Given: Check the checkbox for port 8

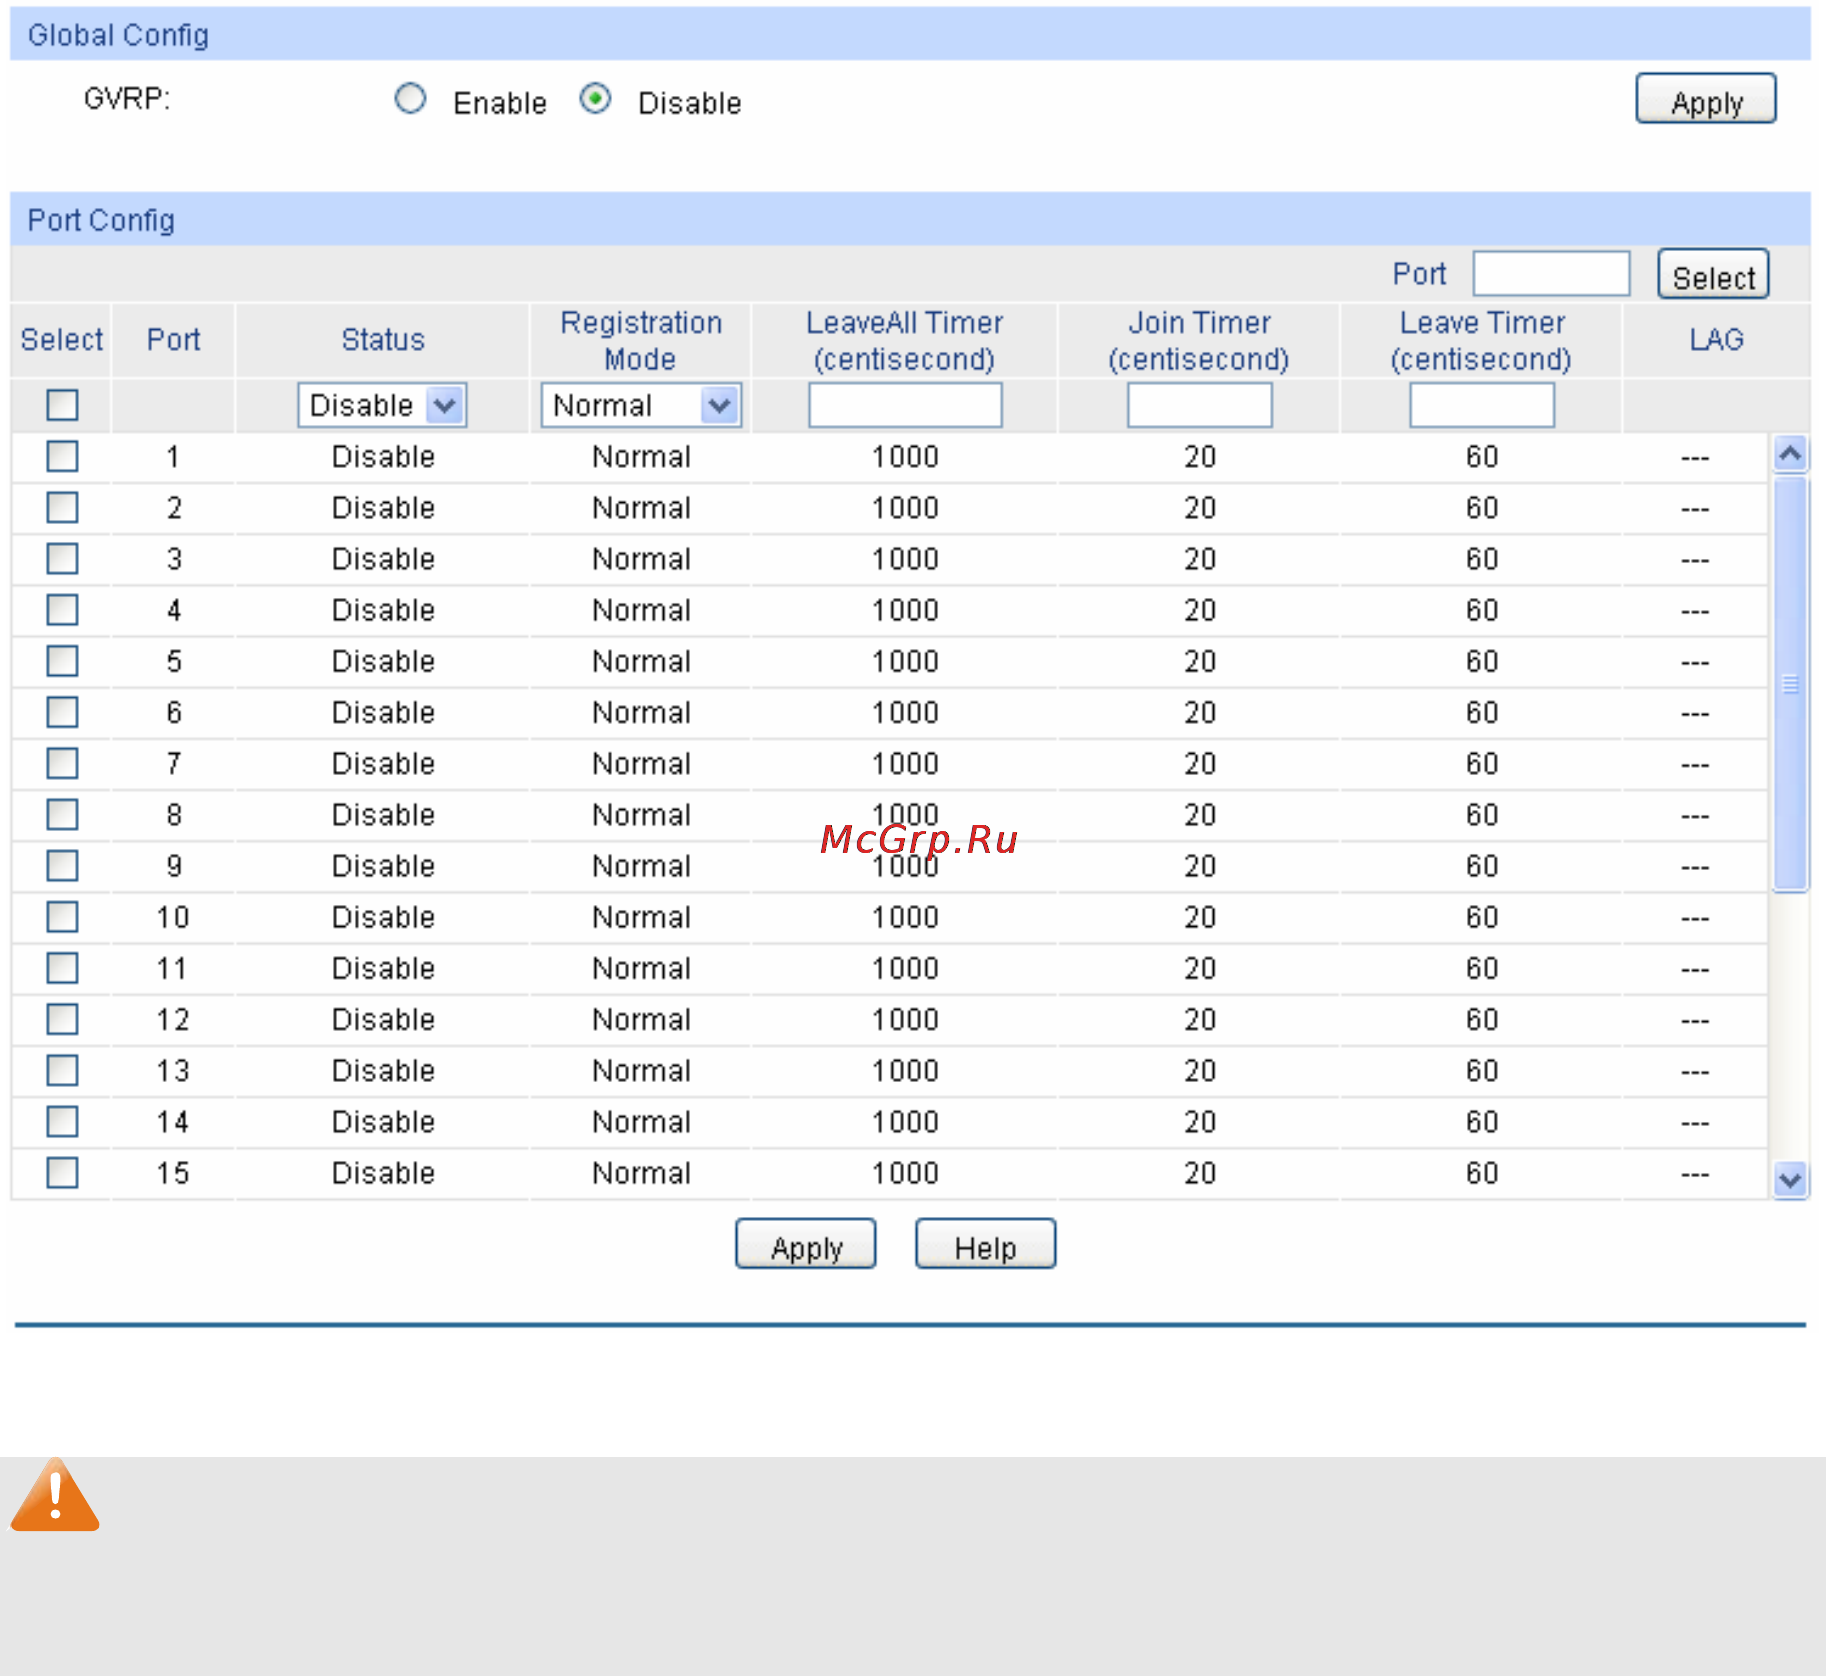Looking at the screenshot, I should [62, 815].
